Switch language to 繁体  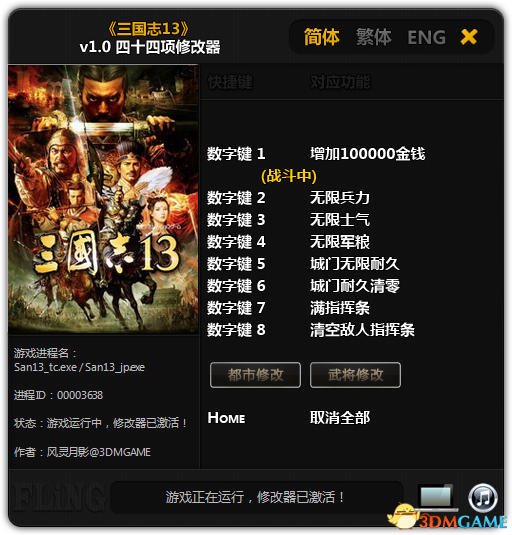[374, 37]
